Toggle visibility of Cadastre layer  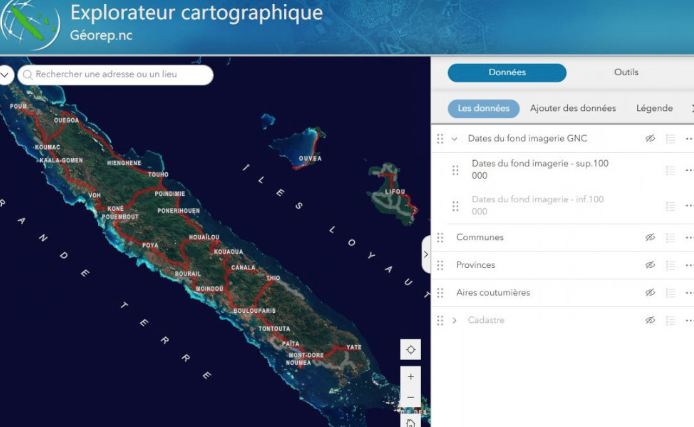pos(650,320)
